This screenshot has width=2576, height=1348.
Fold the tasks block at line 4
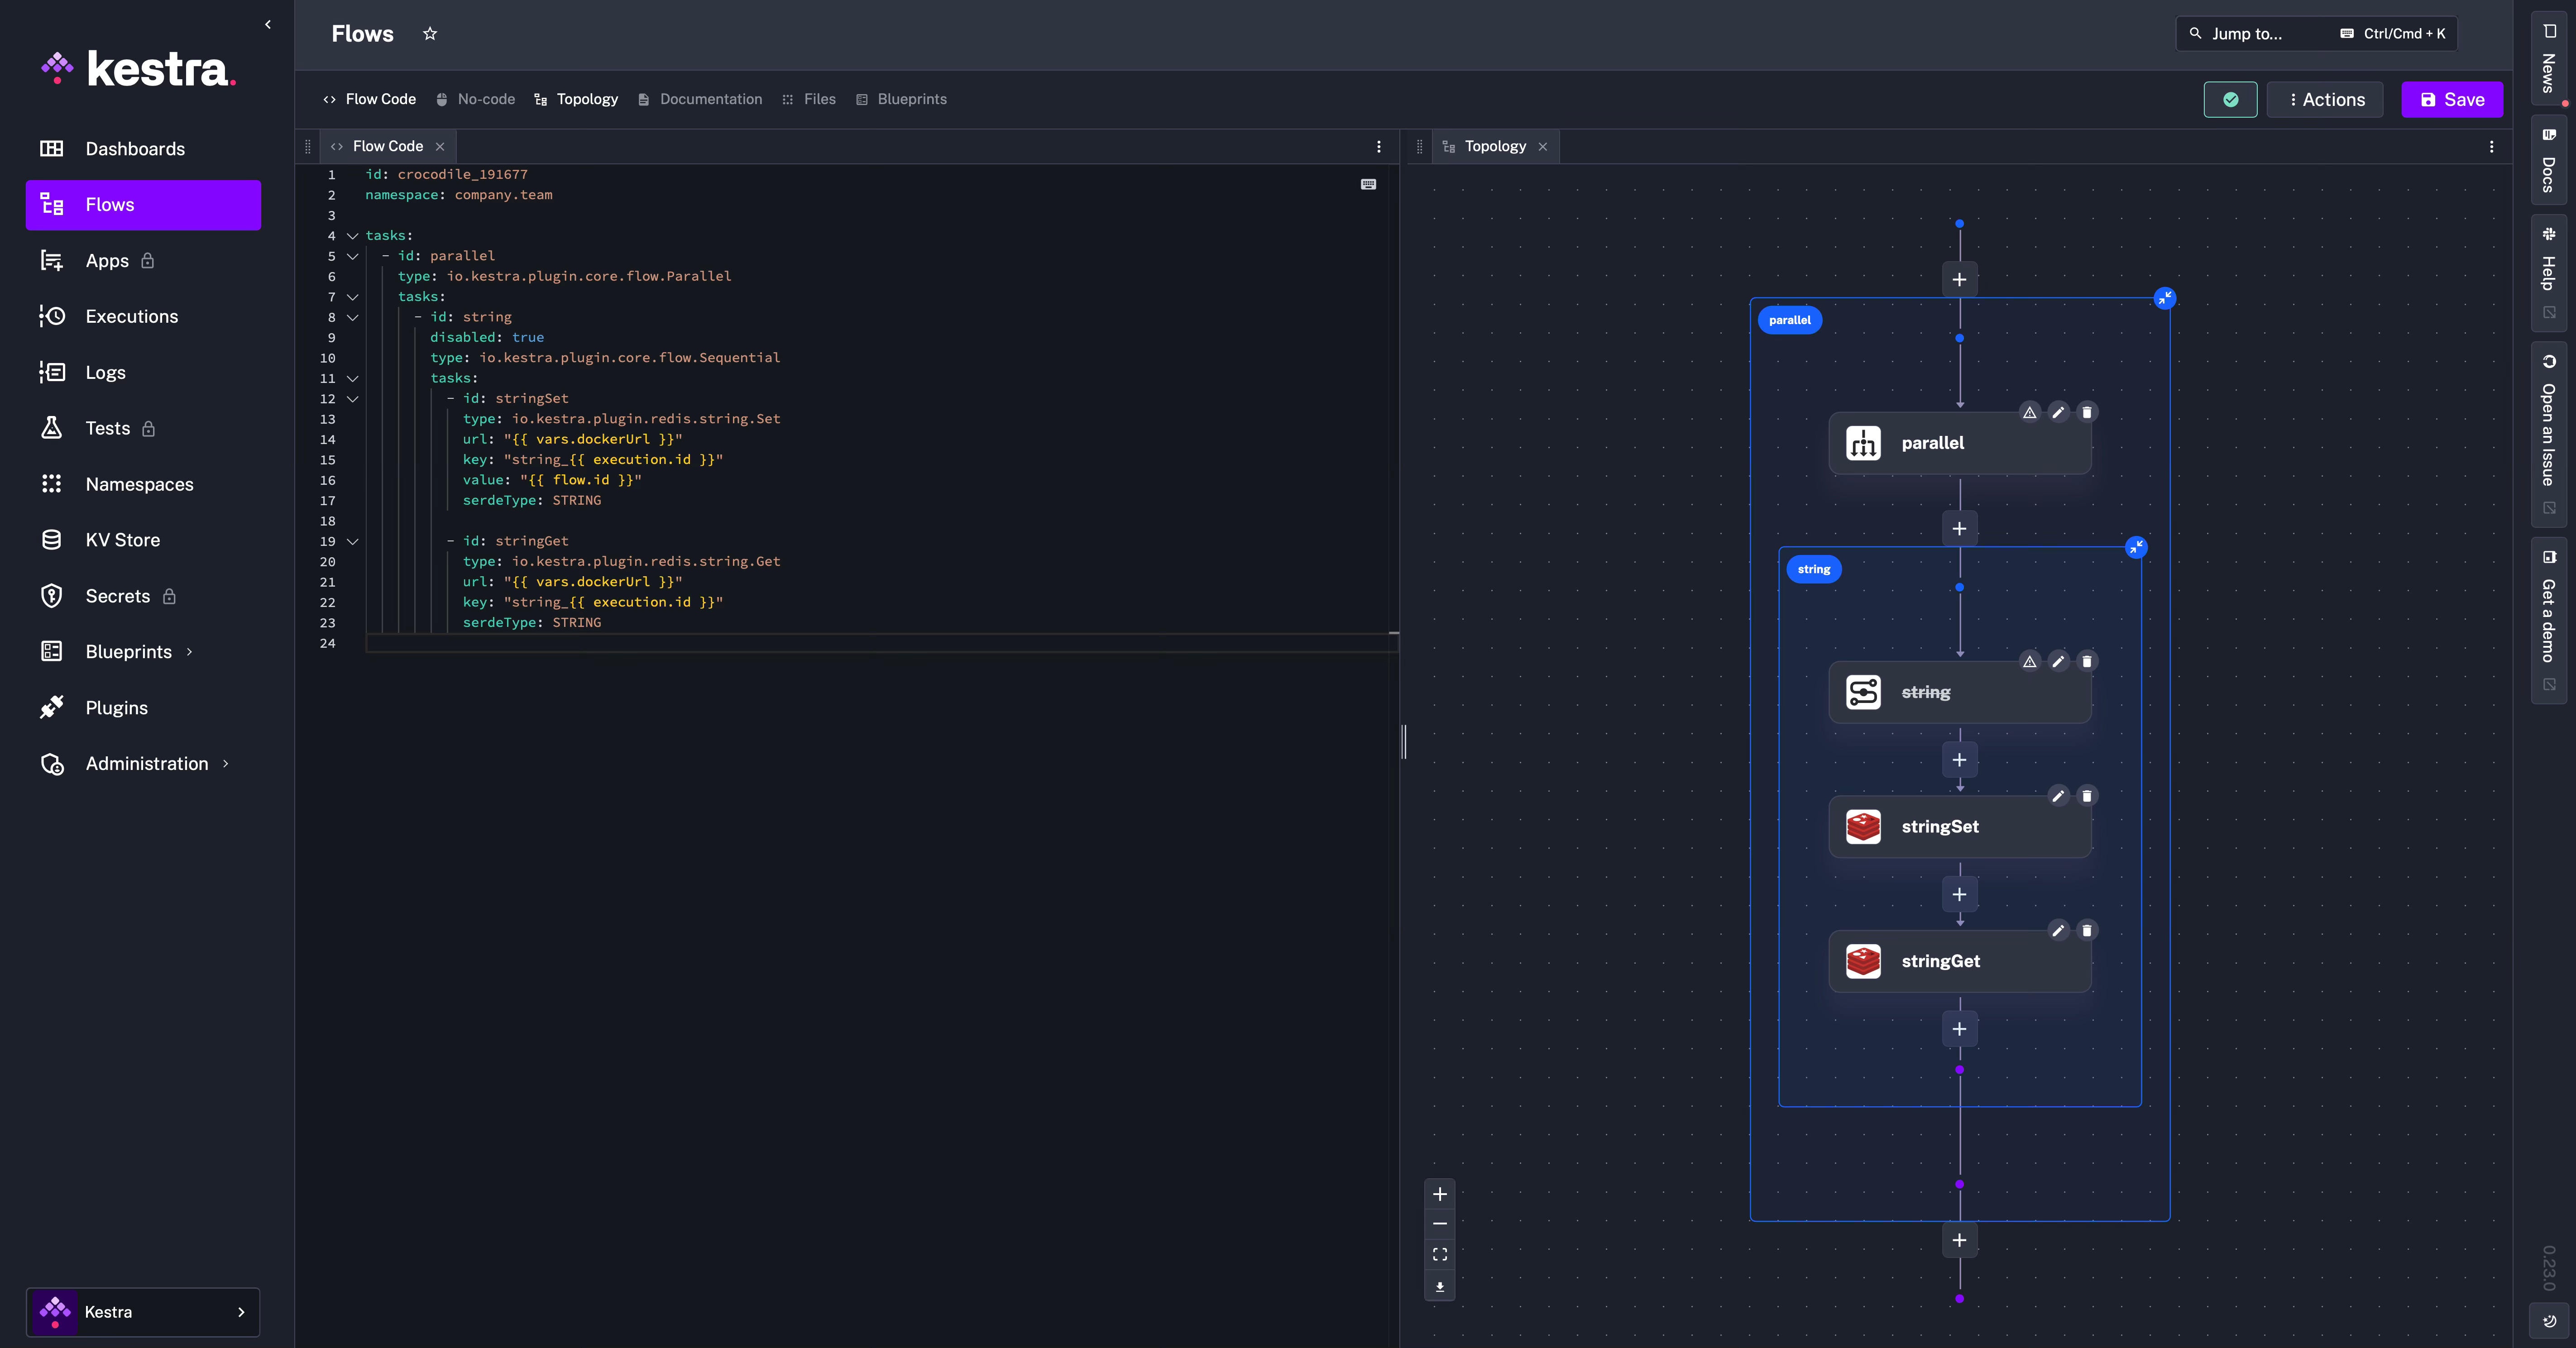352,236
